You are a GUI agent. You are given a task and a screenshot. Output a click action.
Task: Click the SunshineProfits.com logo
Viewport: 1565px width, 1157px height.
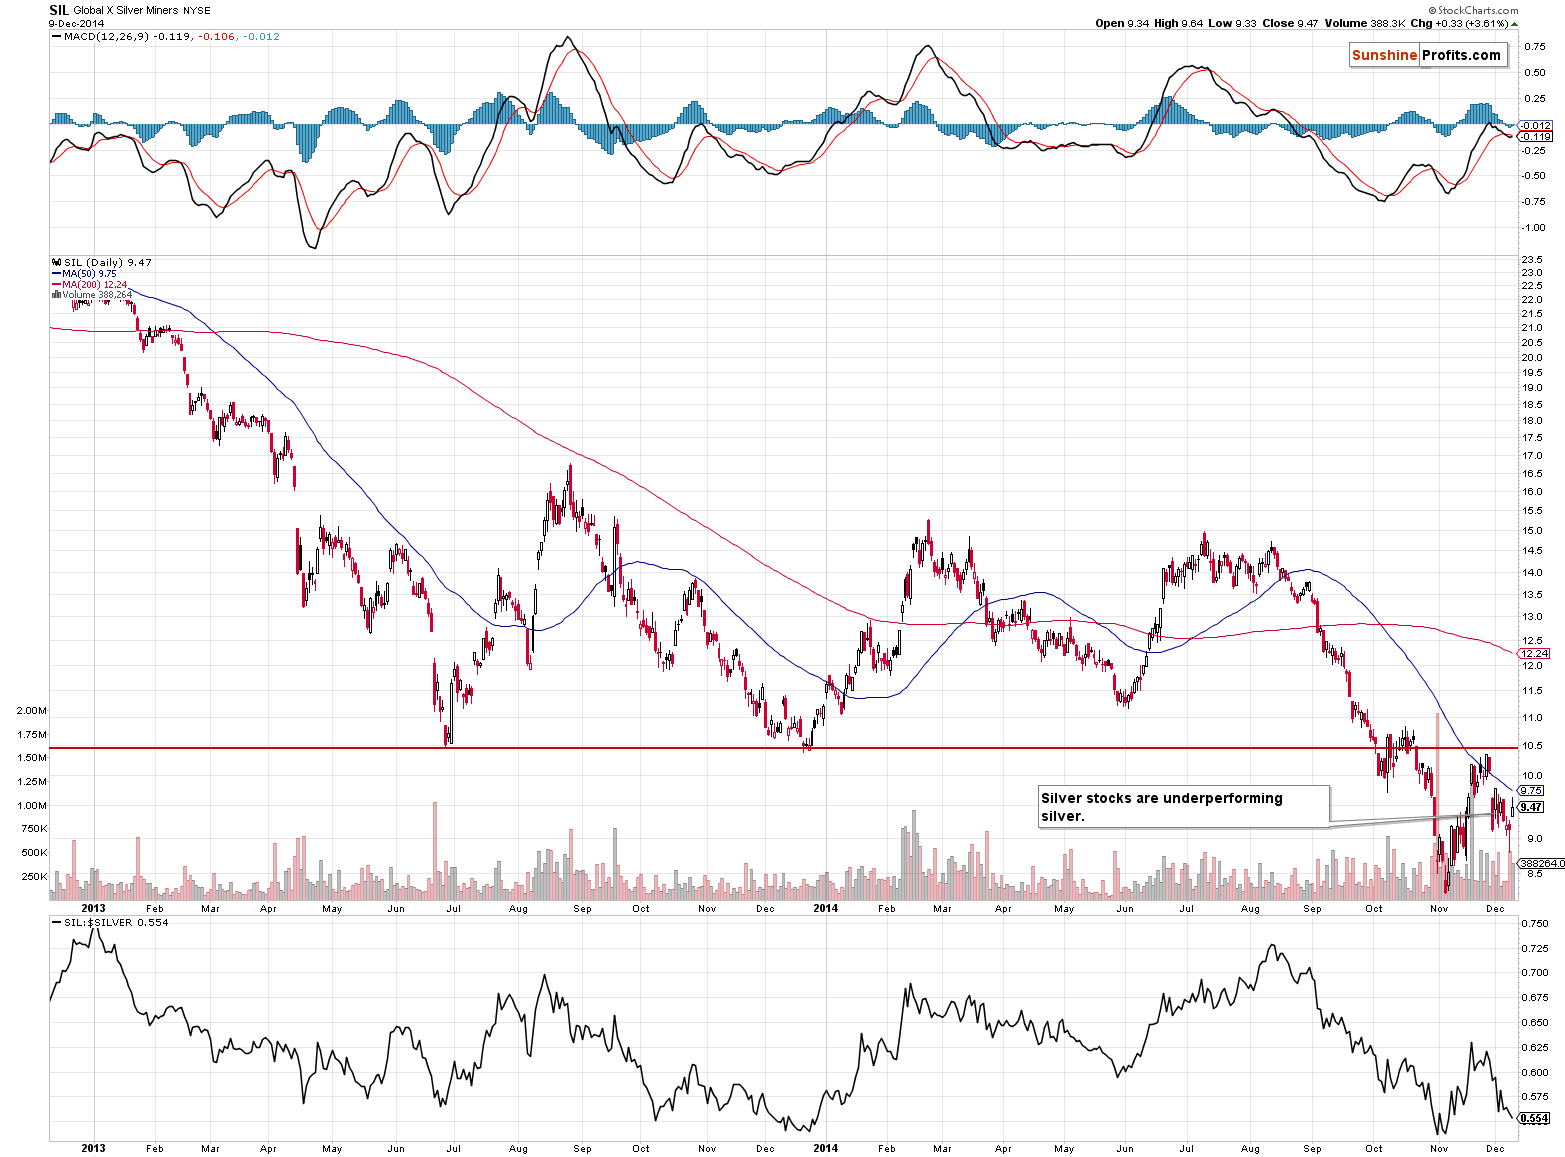pos(1427,55)
